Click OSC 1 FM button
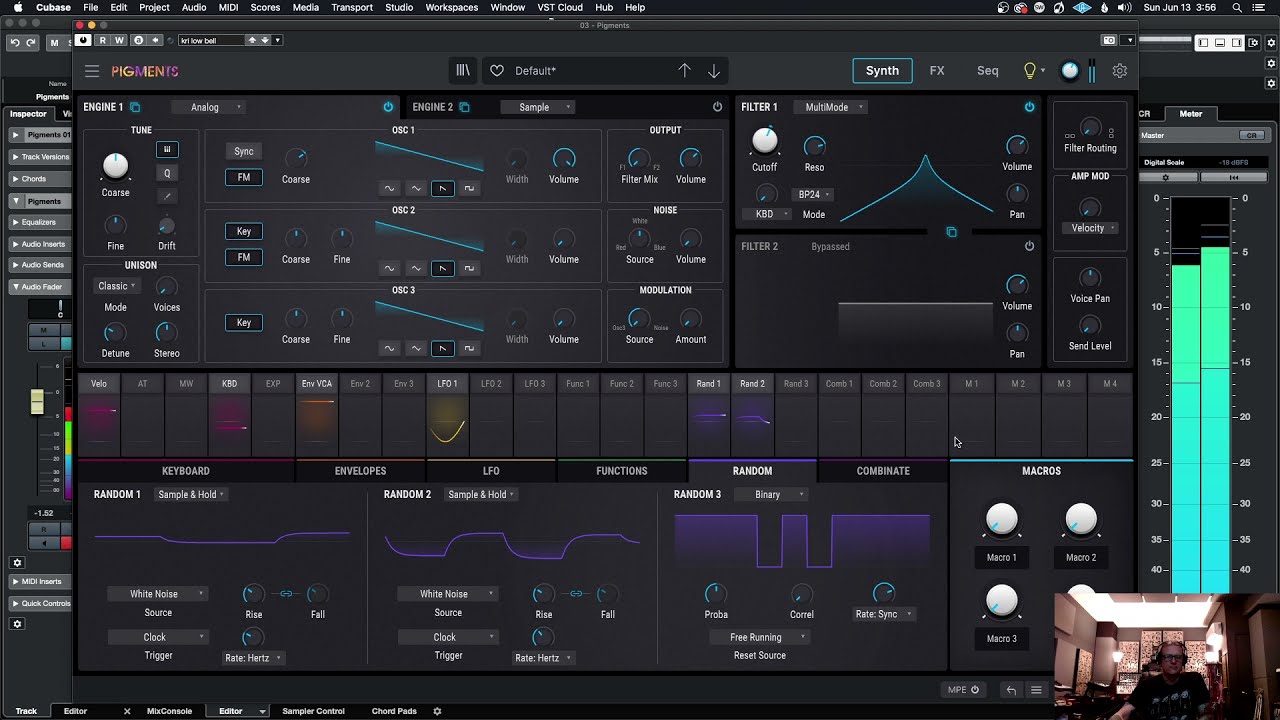The height and width of the screenshot is (720, 1280). click(x=244, y=177)
